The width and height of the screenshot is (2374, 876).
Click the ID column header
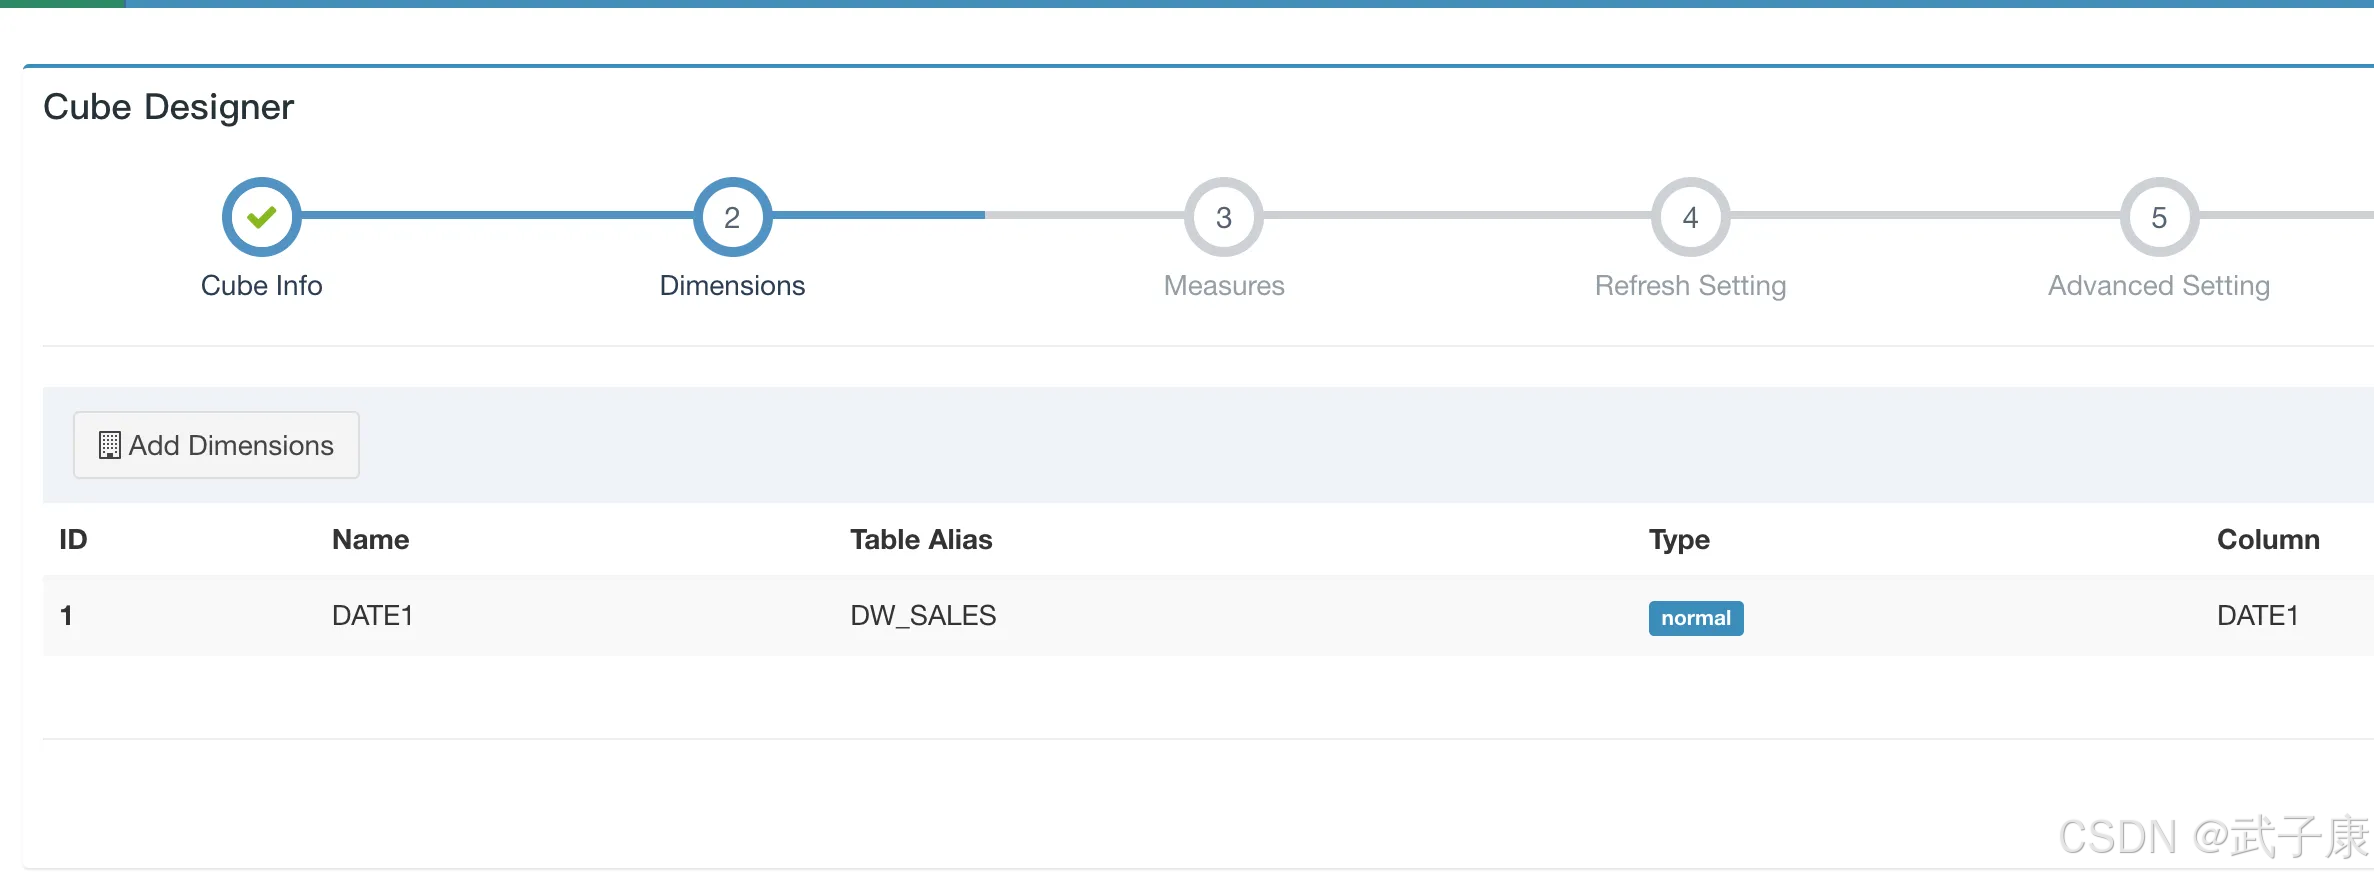(73, 540)
